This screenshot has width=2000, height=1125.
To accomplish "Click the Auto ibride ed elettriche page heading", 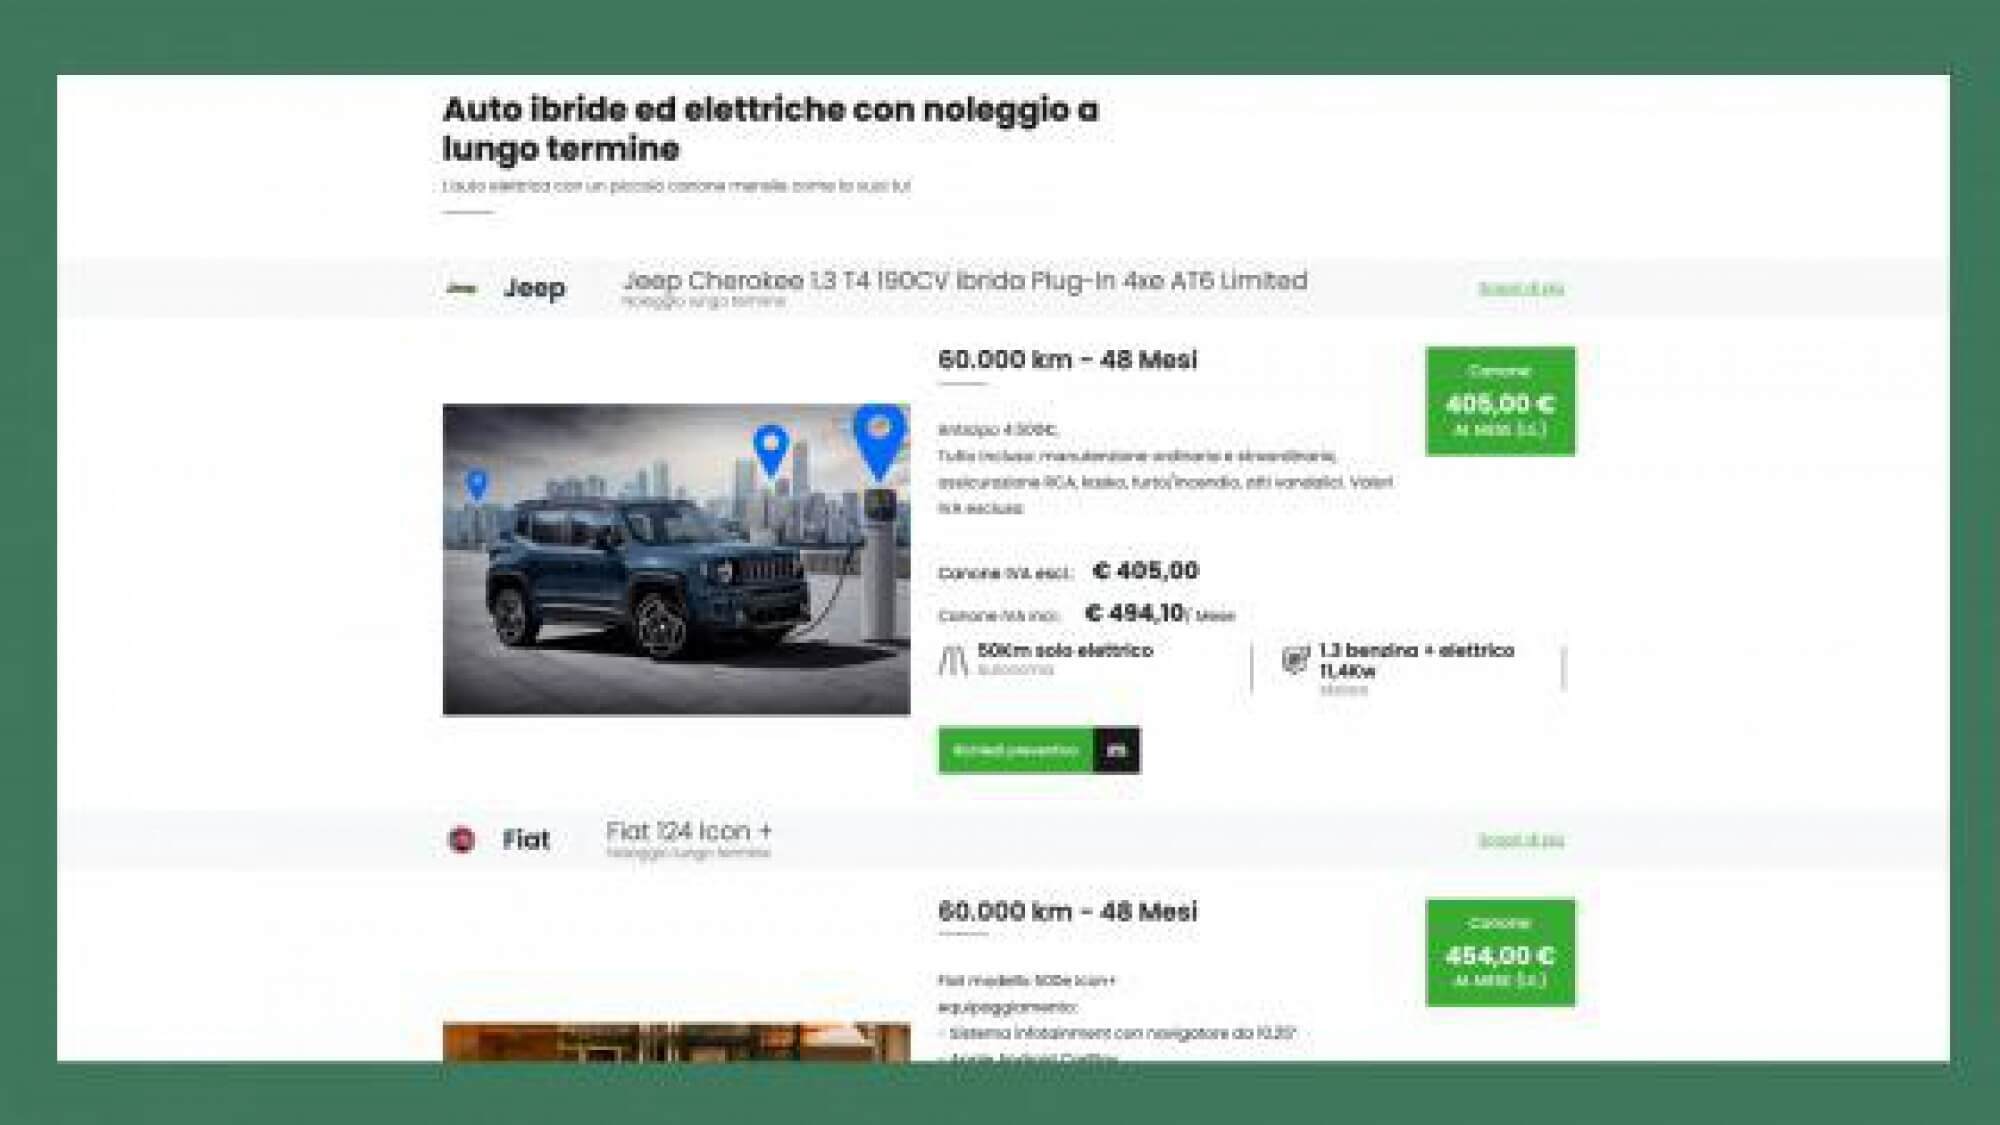I will 770,128.
